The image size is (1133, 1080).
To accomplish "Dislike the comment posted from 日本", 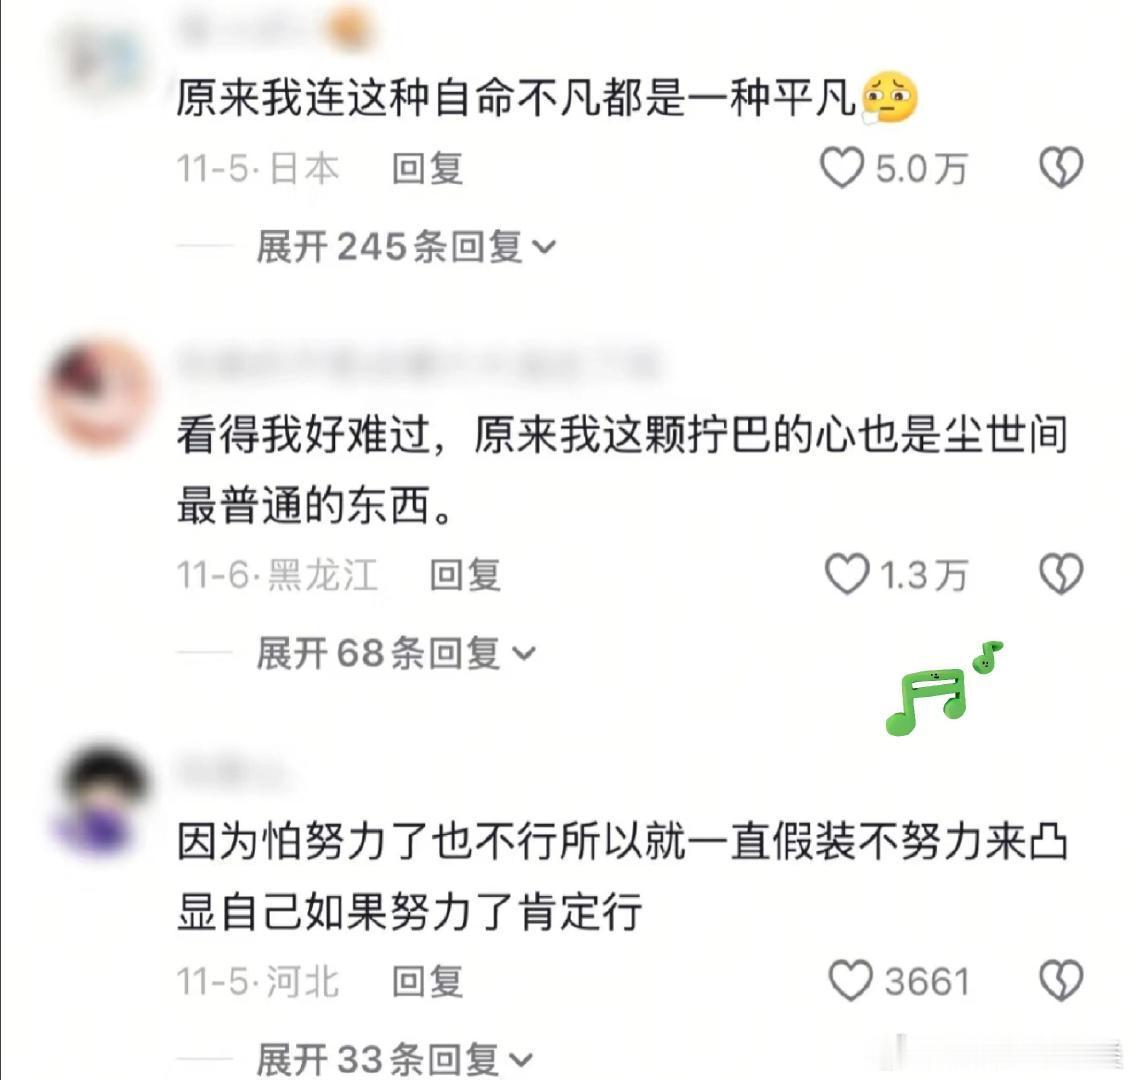I will pyautogui.click(x=1061, y=168).
